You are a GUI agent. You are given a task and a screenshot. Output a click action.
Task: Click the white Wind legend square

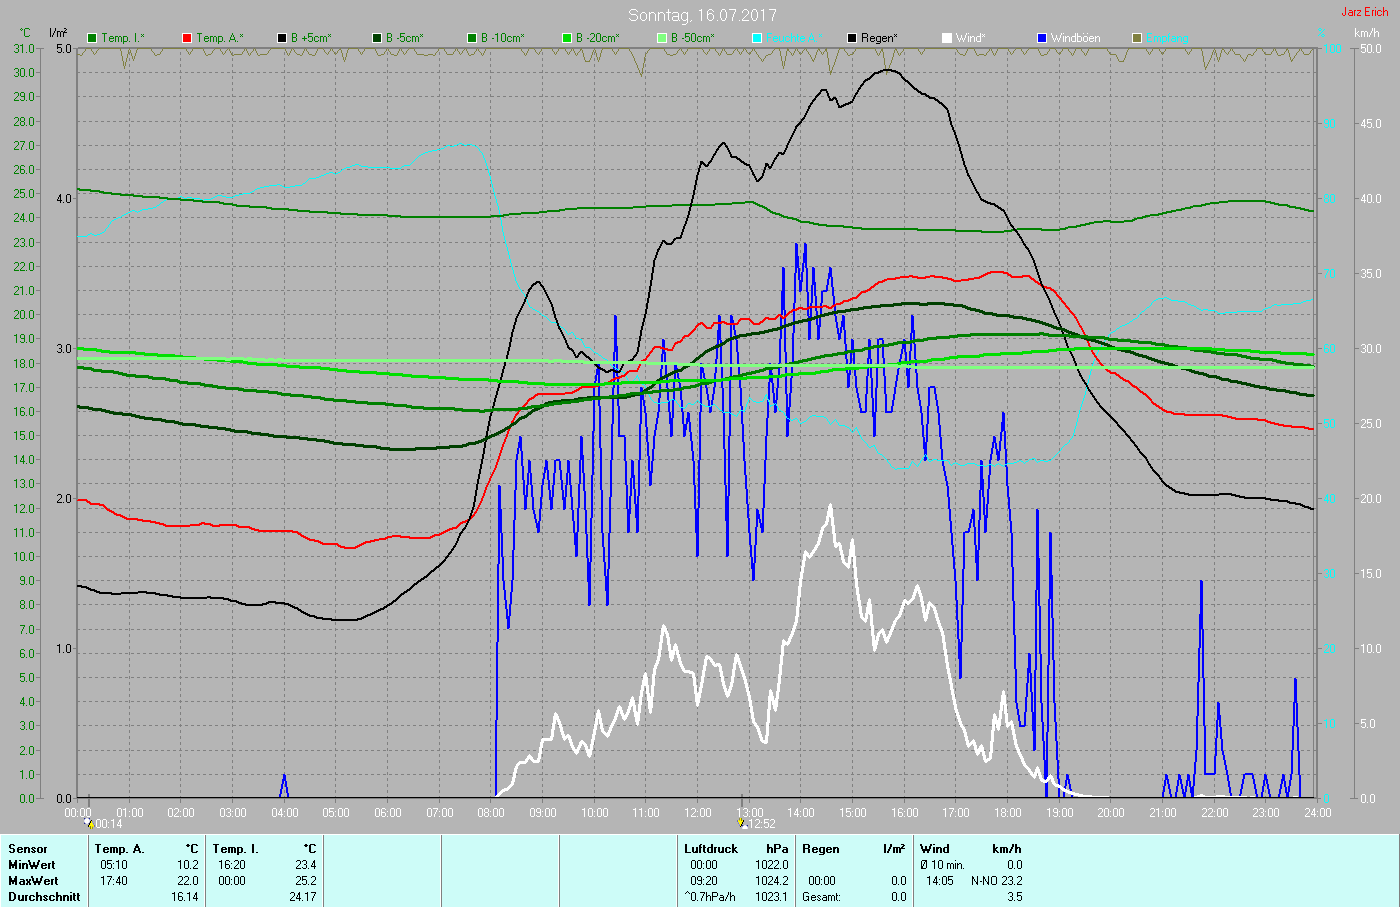coord(947,38)
